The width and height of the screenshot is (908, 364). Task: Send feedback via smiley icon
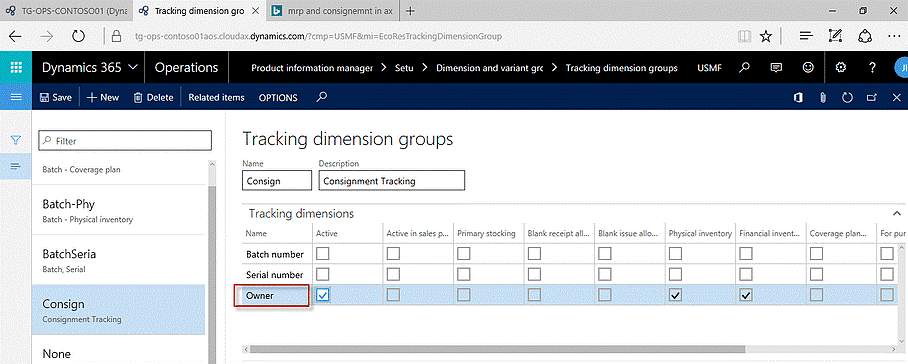[x=808, y=68]
